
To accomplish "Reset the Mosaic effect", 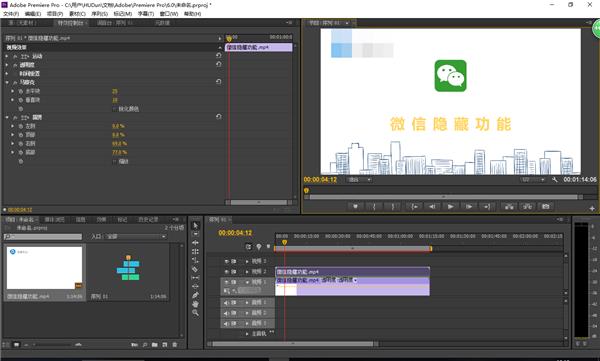I will (x=218, y=82).
